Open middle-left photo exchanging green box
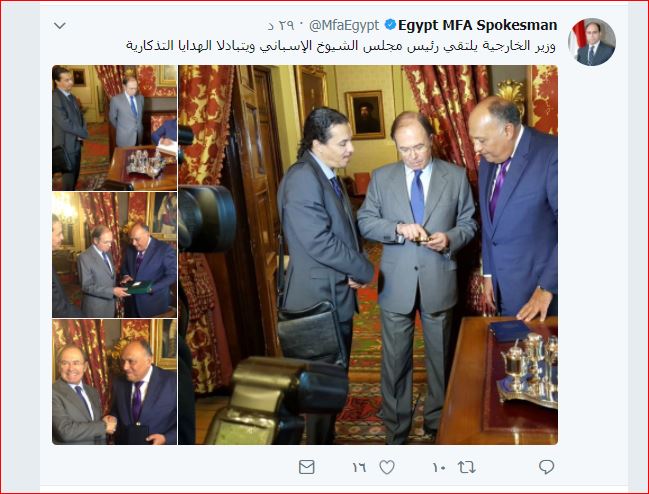This screenshot has width=649, height=494. [x=115, y=255]
